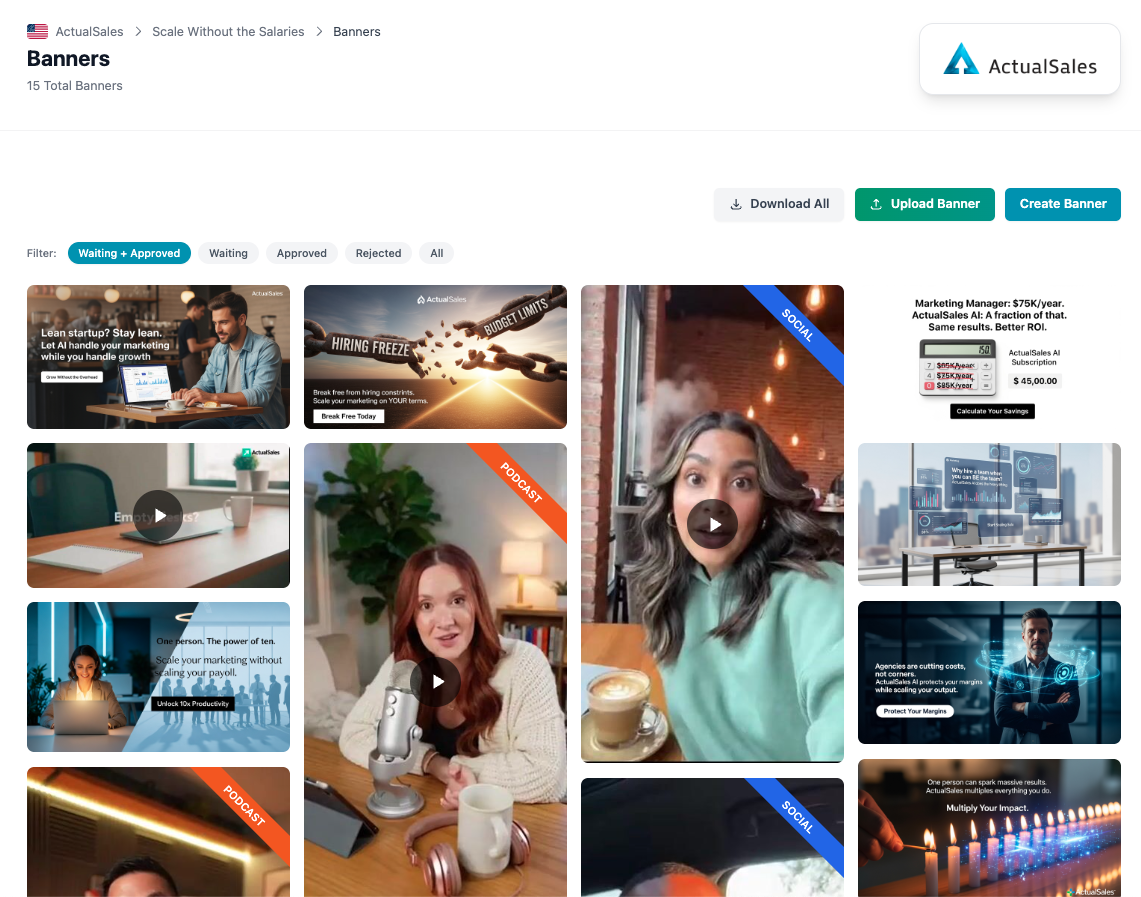Click Upload Banner button
Image resolution: width=1141 pixels, height=897 pixels.
[925, 204]
